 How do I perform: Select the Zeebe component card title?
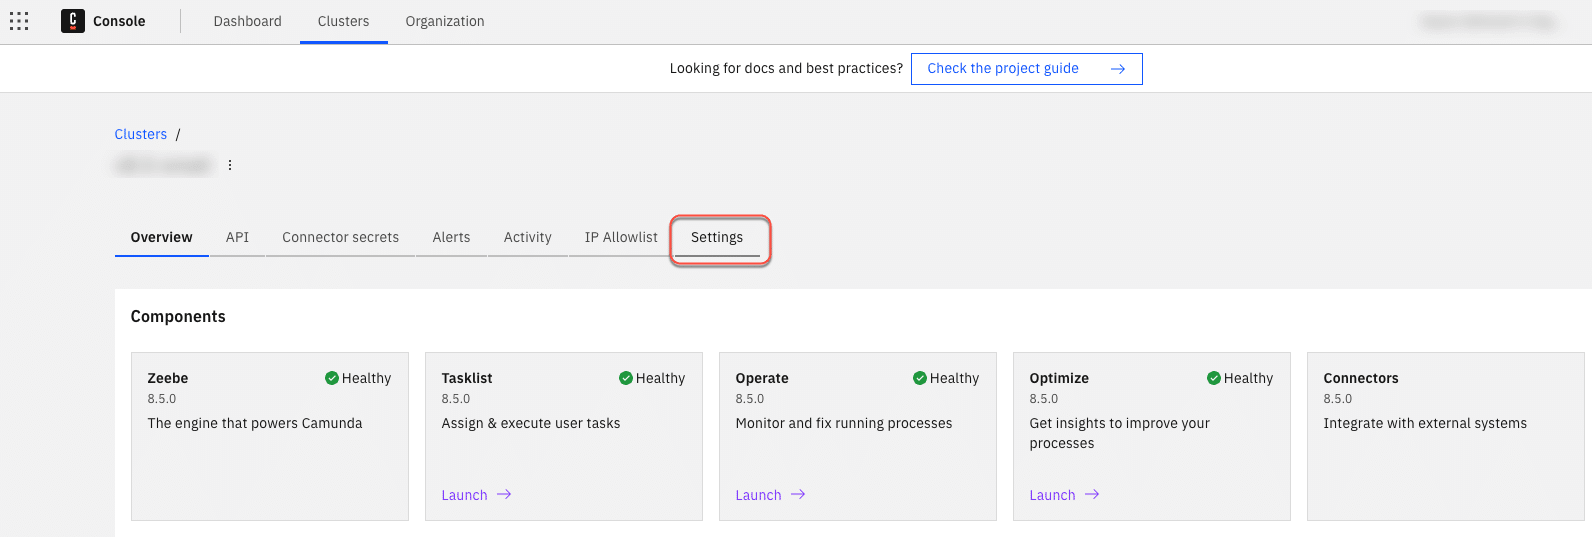[x=168, y=378]
